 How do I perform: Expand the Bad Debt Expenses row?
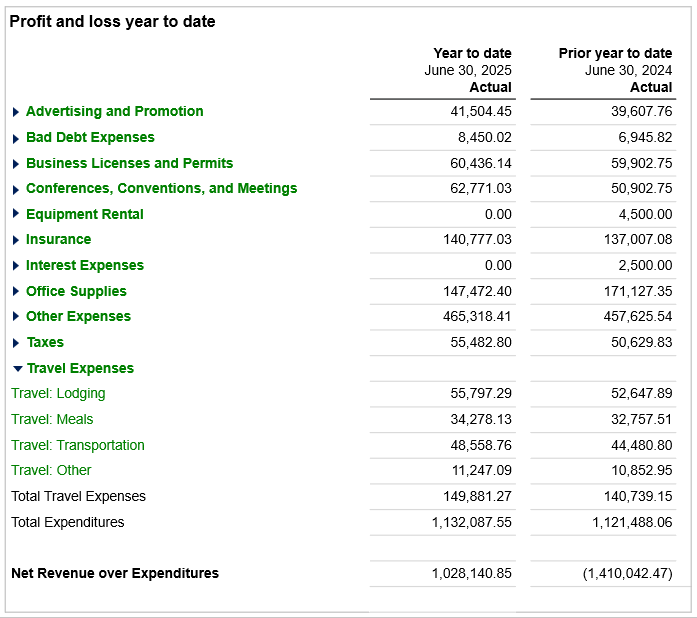(16, 138)
